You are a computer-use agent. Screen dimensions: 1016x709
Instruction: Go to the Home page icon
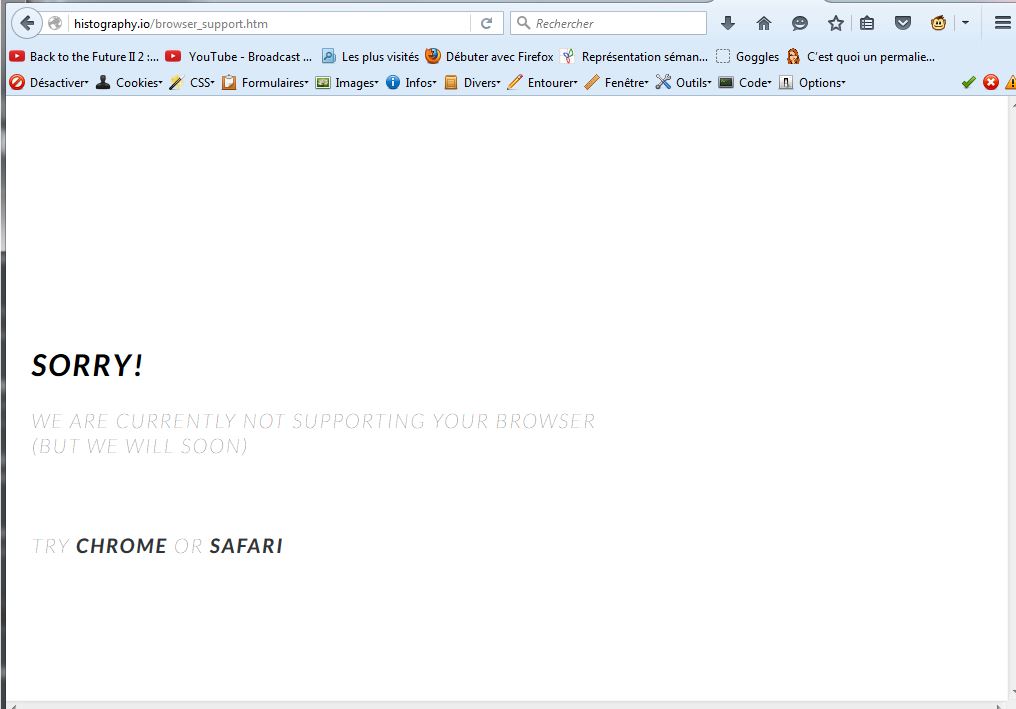pyautogui.click(x=764, y=24)
